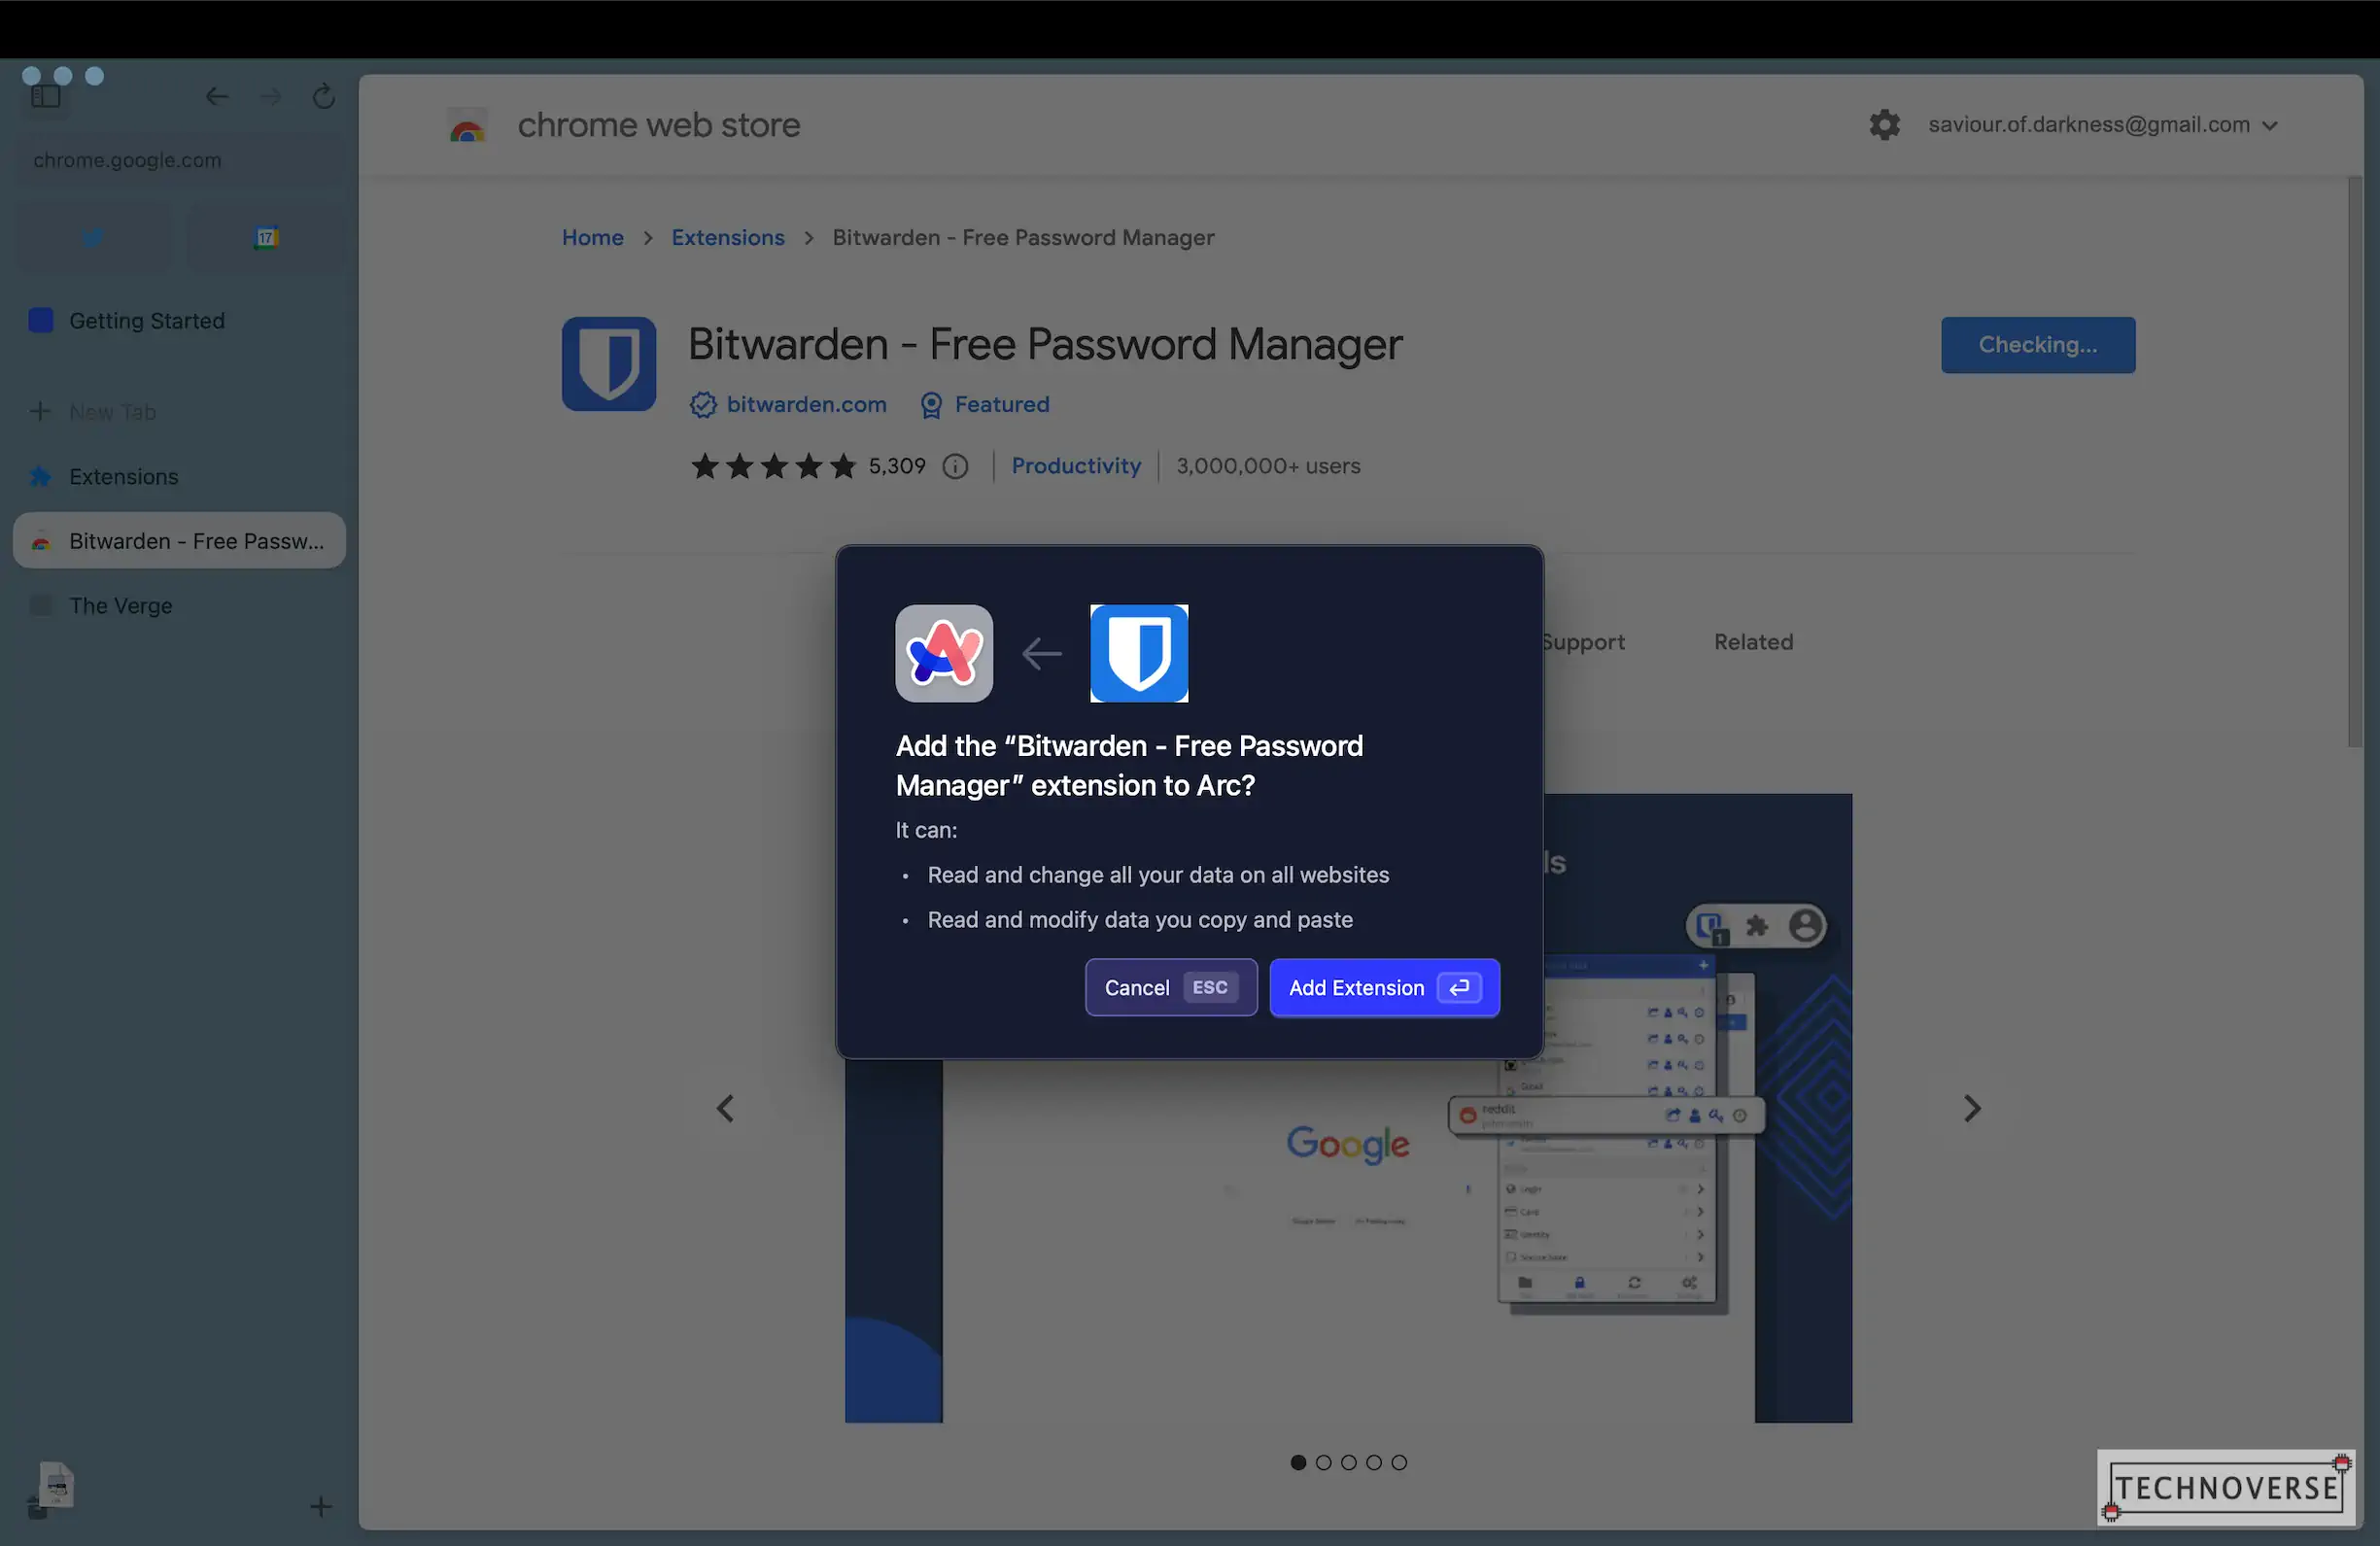The image size is (2380, 1546).
Task: Open a New Tab from sidebar
Action: 179,412
